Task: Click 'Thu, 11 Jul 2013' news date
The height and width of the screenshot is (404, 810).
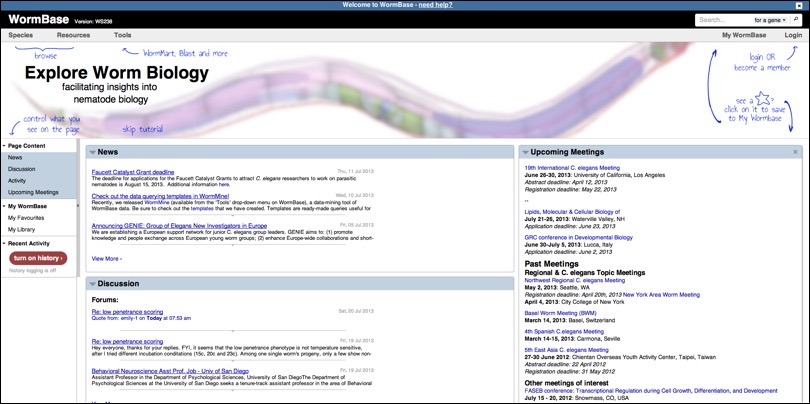Action: pos(355,172)
